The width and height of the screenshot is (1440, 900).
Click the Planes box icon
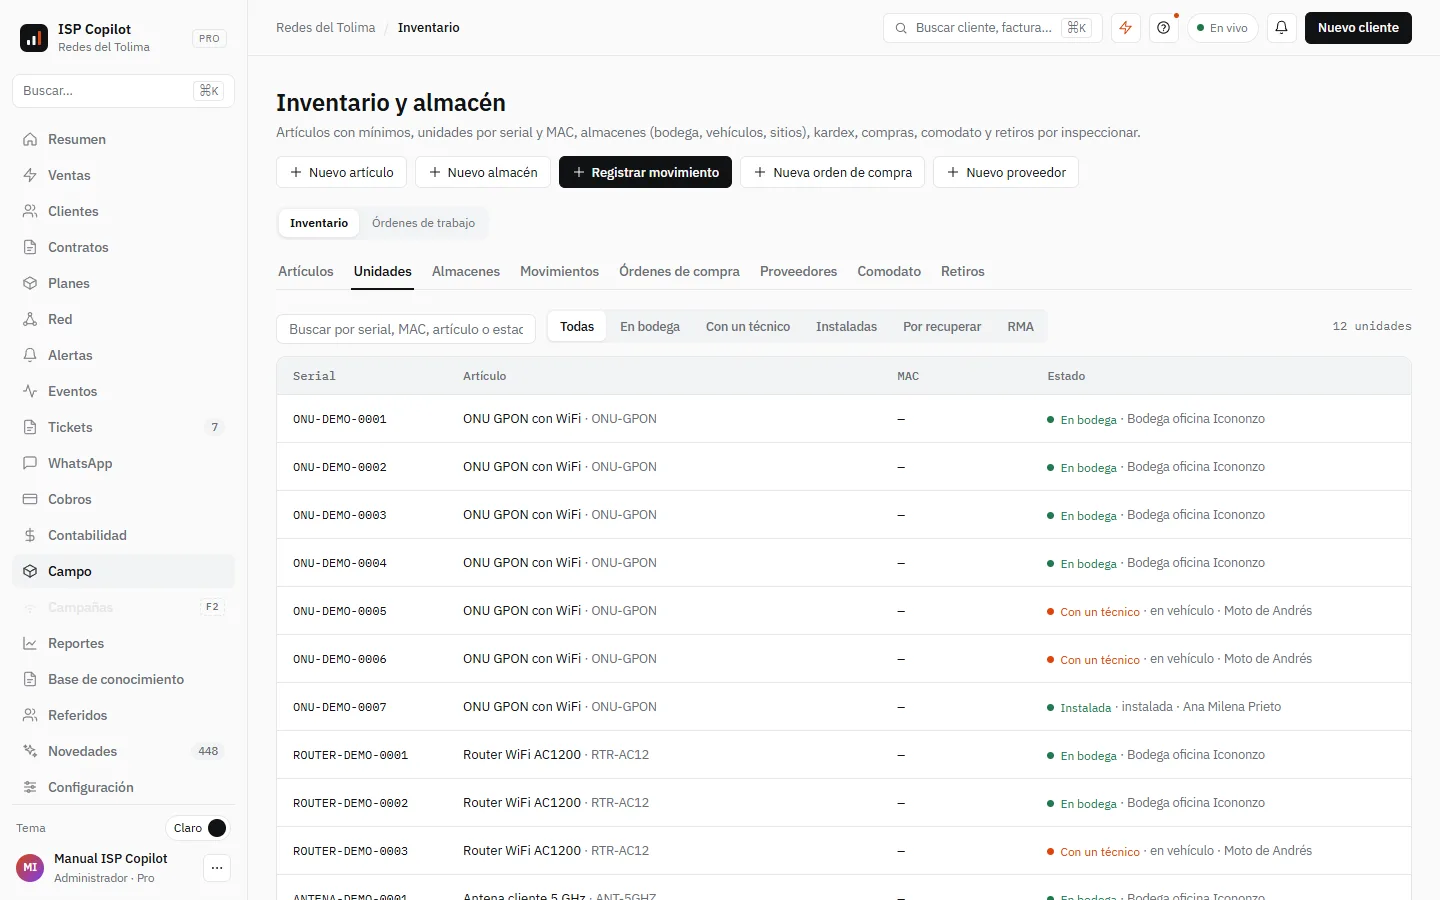tap(30, 283)
